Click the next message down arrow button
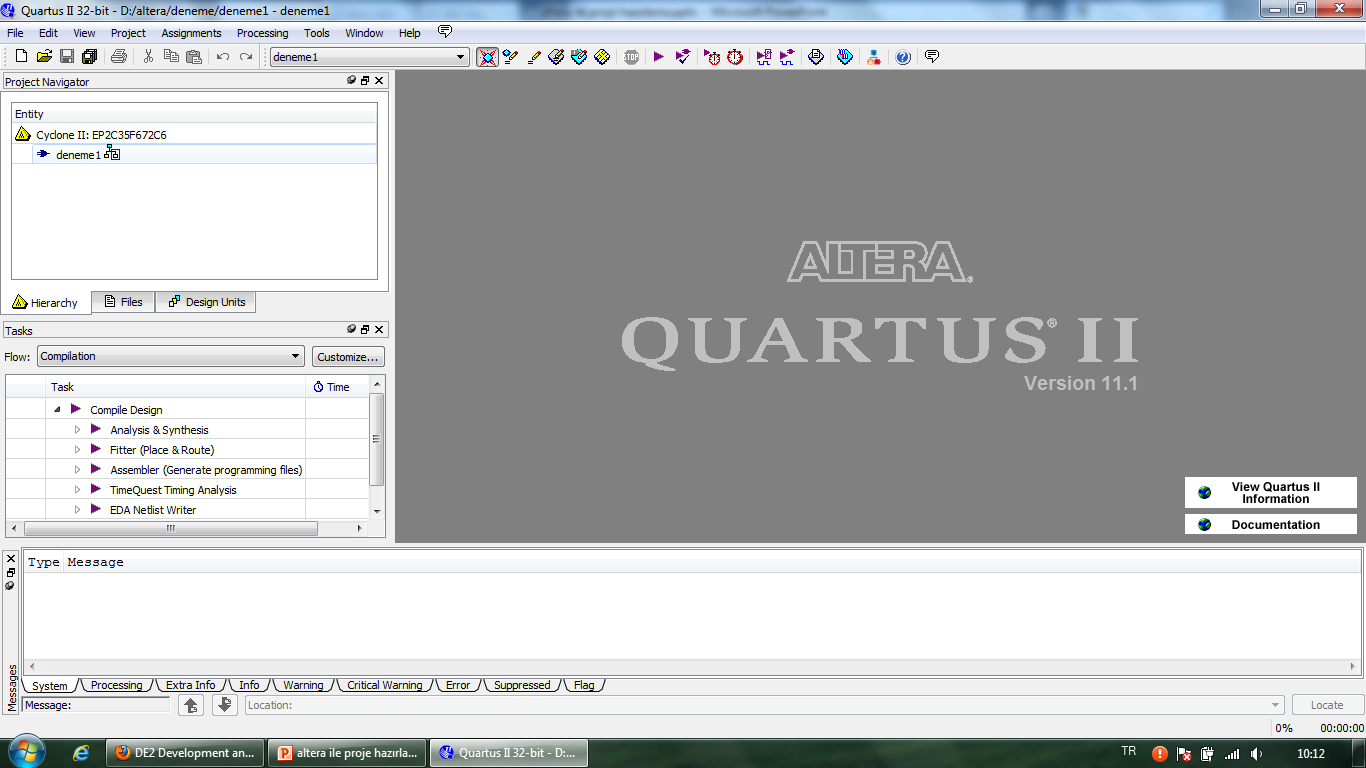 tap(225, 705)
